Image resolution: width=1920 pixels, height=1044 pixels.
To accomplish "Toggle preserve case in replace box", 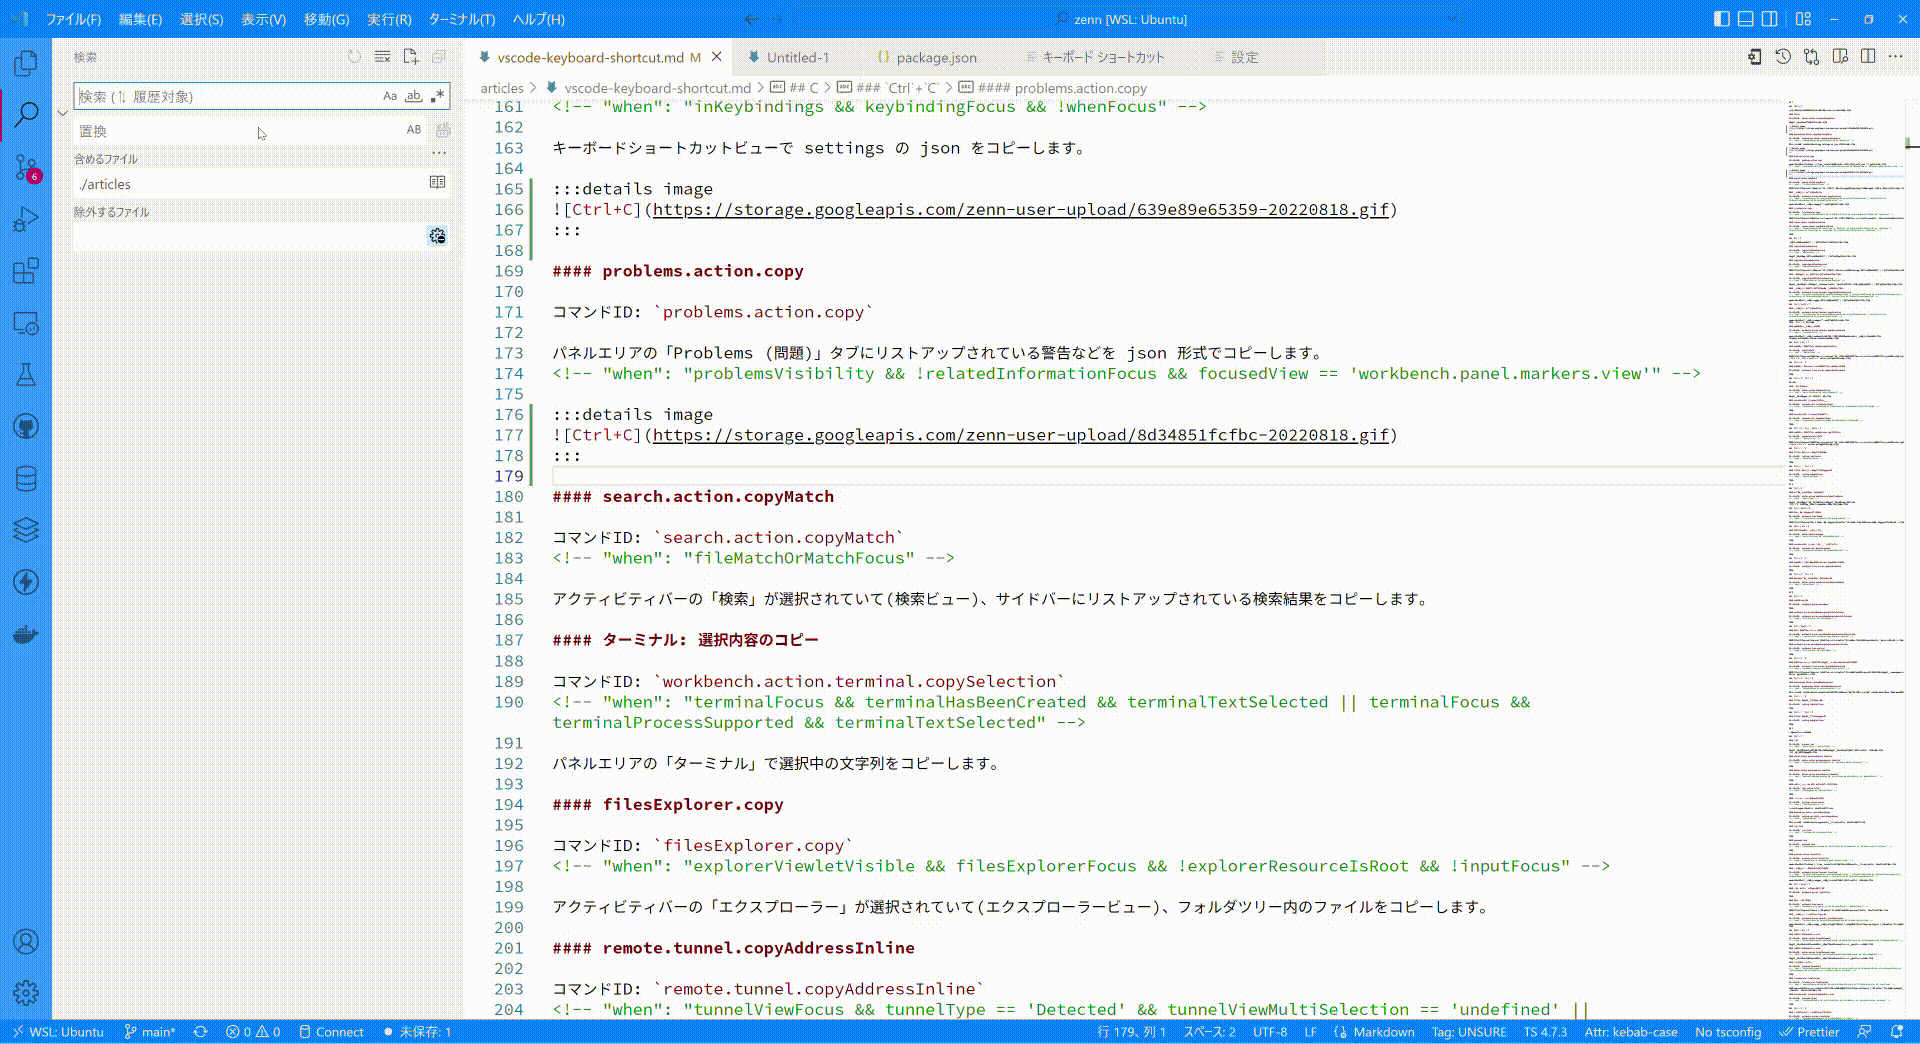I will coord(413,130).
